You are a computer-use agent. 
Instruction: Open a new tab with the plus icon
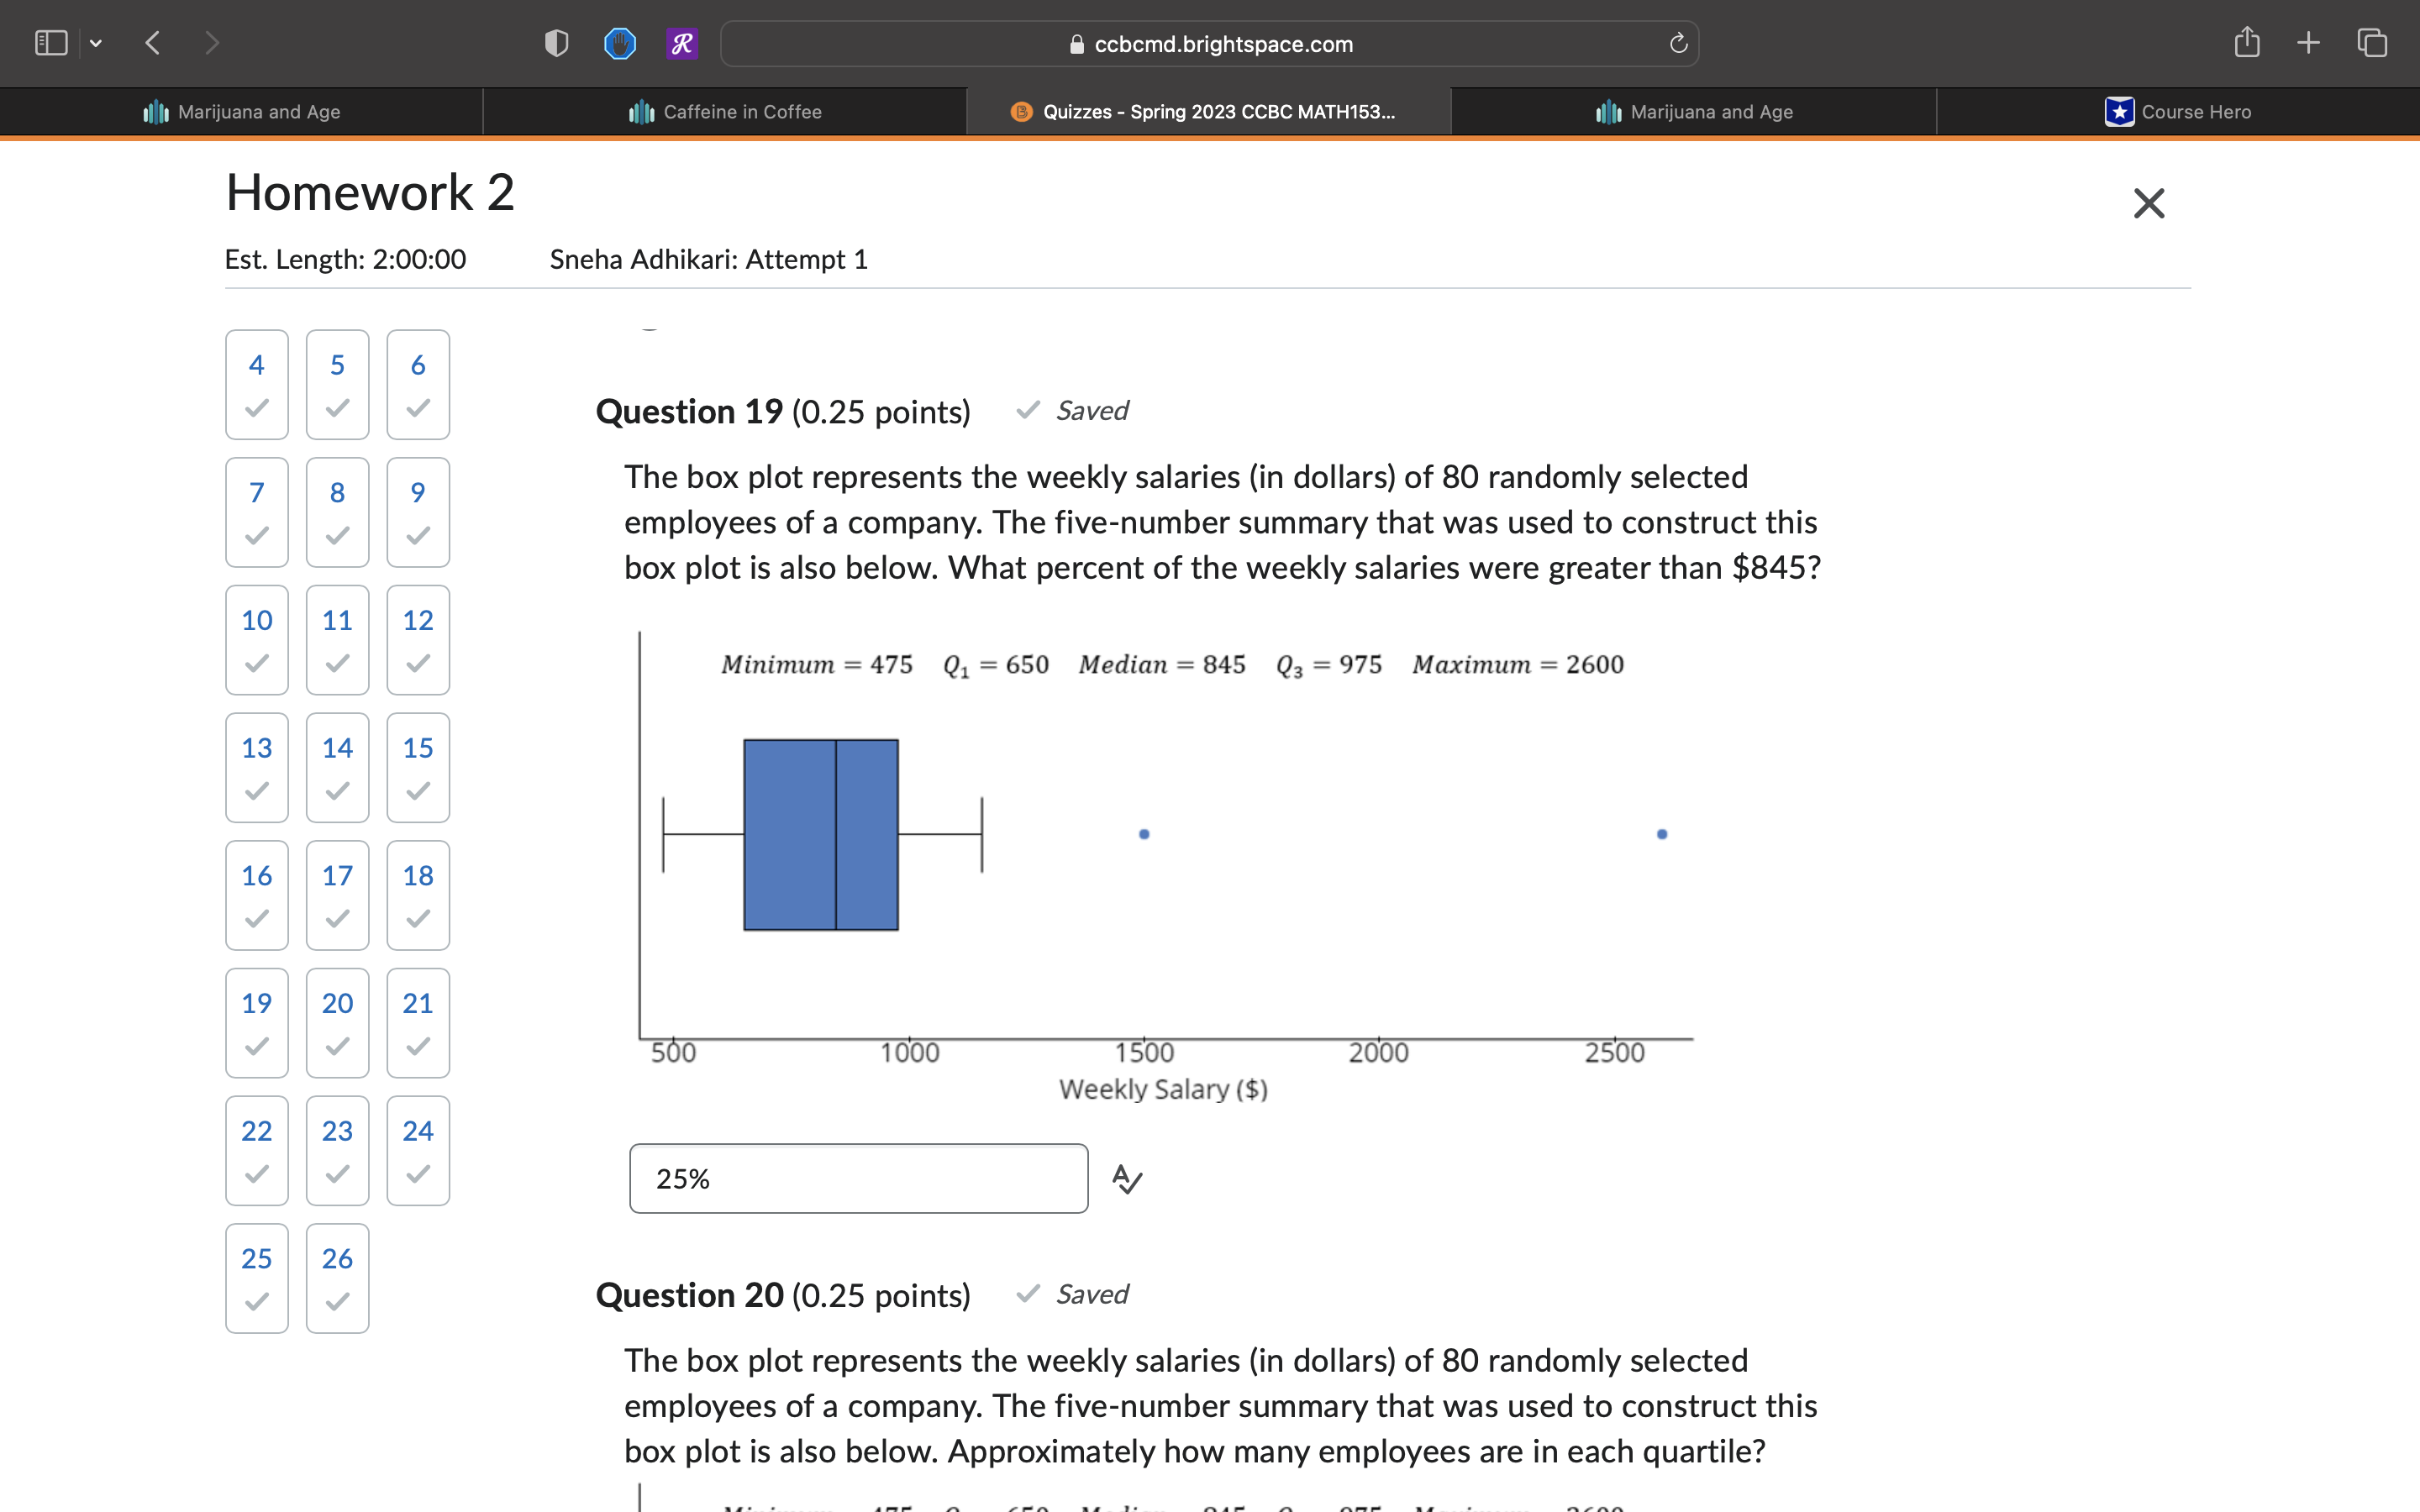tap(2308, 43)
